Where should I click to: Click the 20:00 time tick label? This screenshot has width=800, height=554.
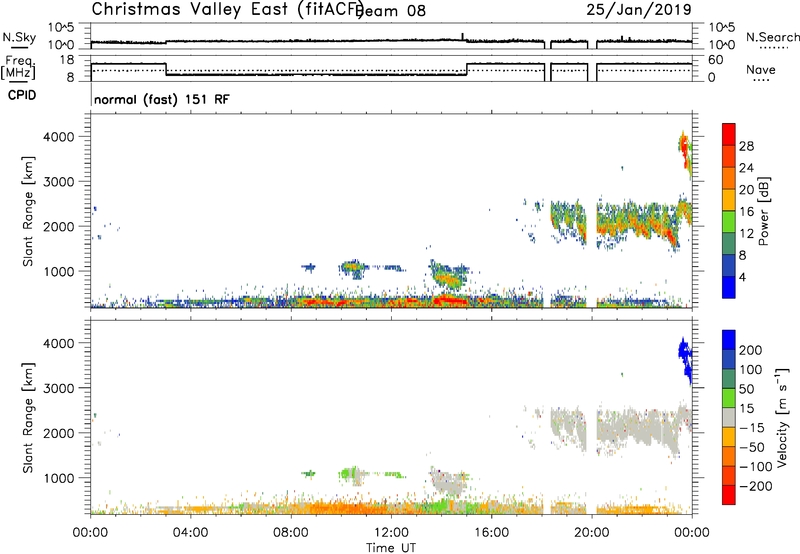(591, 533)
